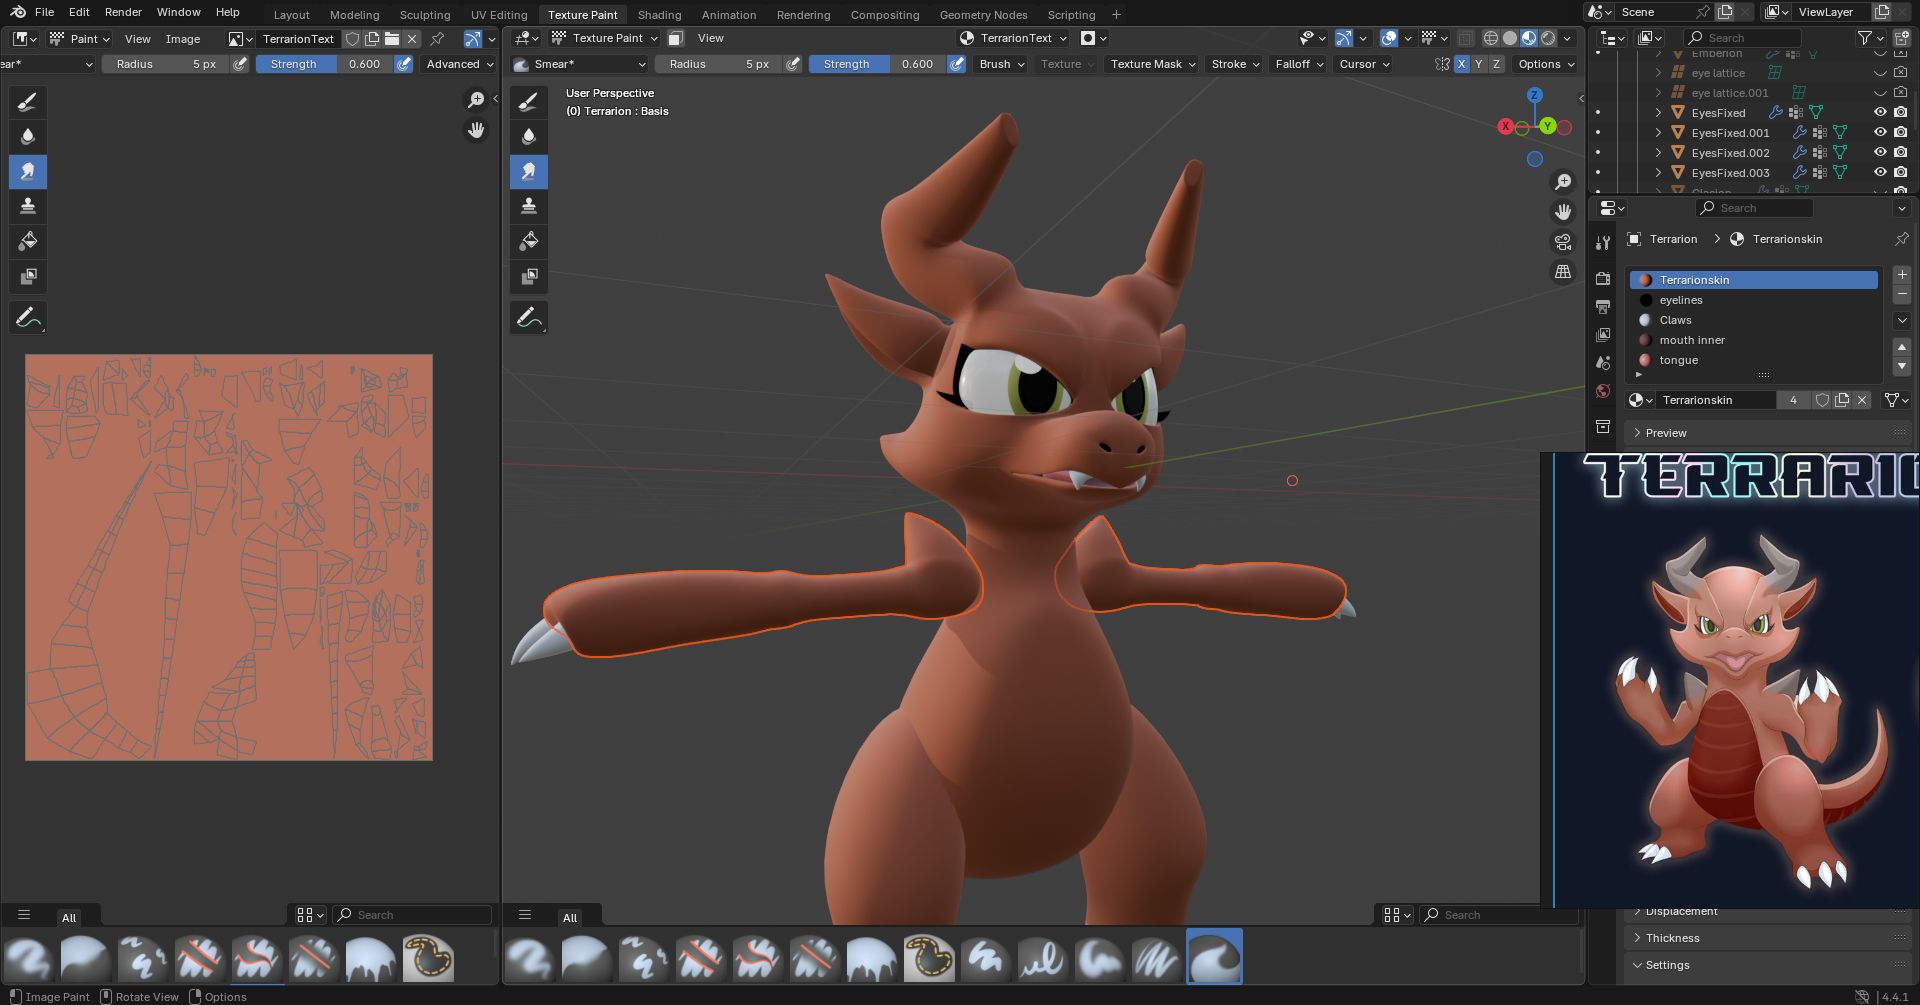1920x1005 pixels.
Task: Hide EyesFixed in viewport via eye icon
Action: pyautogui.click(x=1880, y=113)
